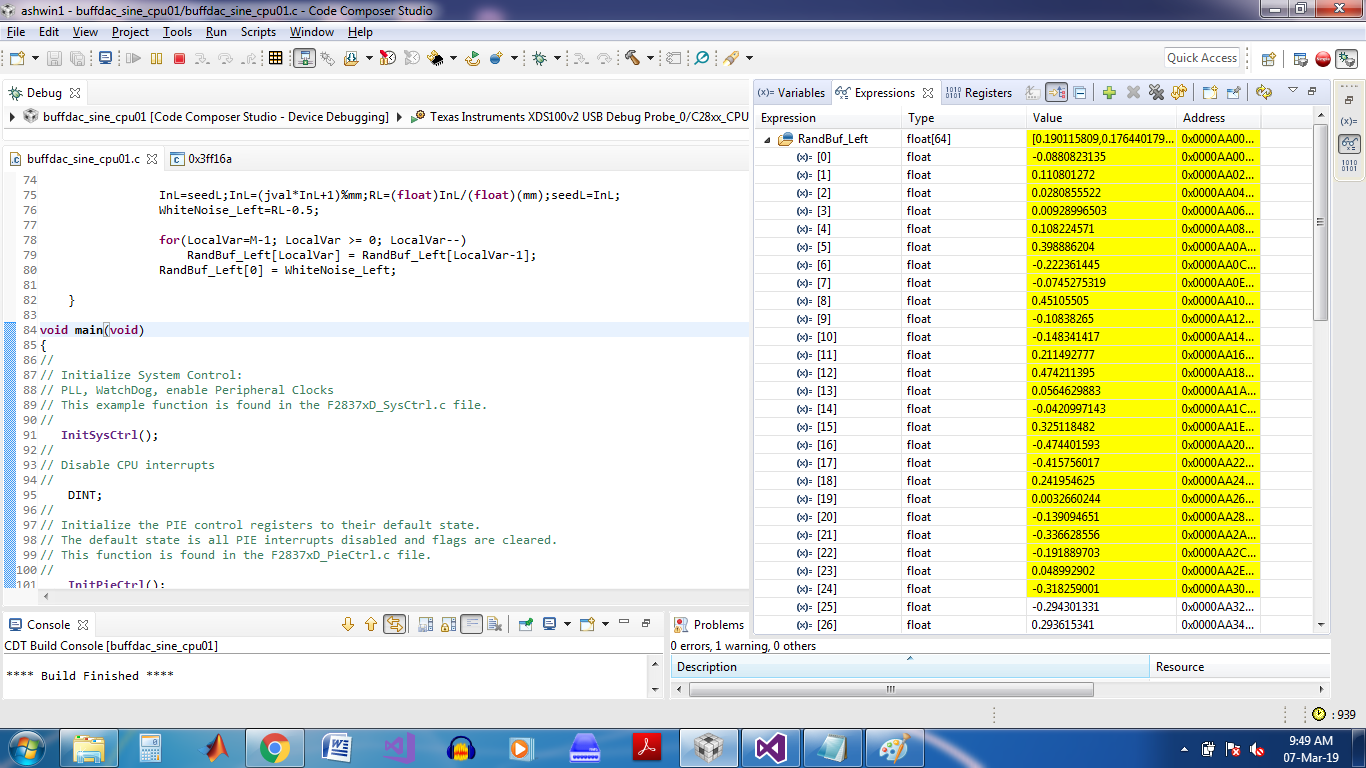Open MATLAB from the taskbar
The image size is (1366, 768).
pyautogui.click(x=217, y=747)
